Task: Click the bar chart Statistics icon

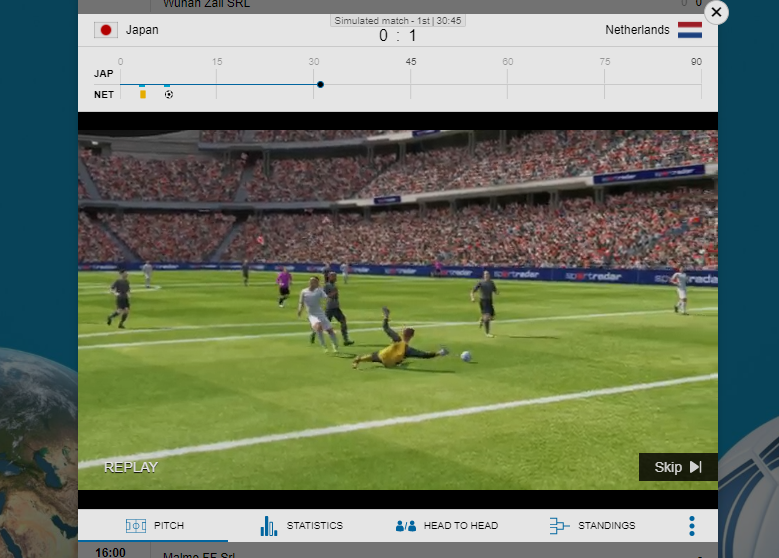Action: tap(268, 526)
